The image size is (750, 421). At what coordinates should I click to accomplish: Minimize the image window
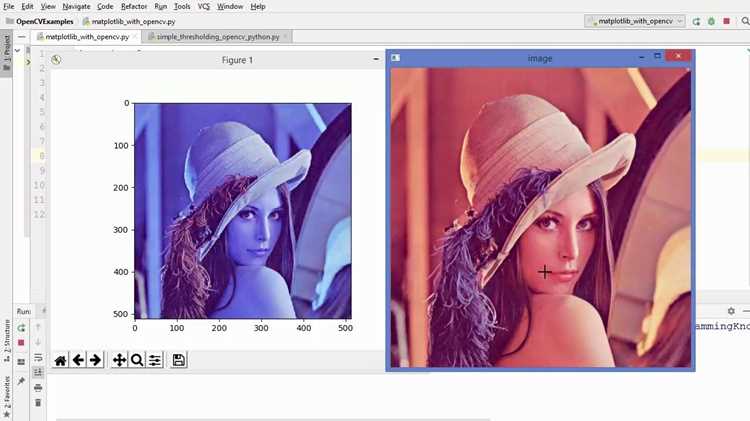[x=641, y=57]
